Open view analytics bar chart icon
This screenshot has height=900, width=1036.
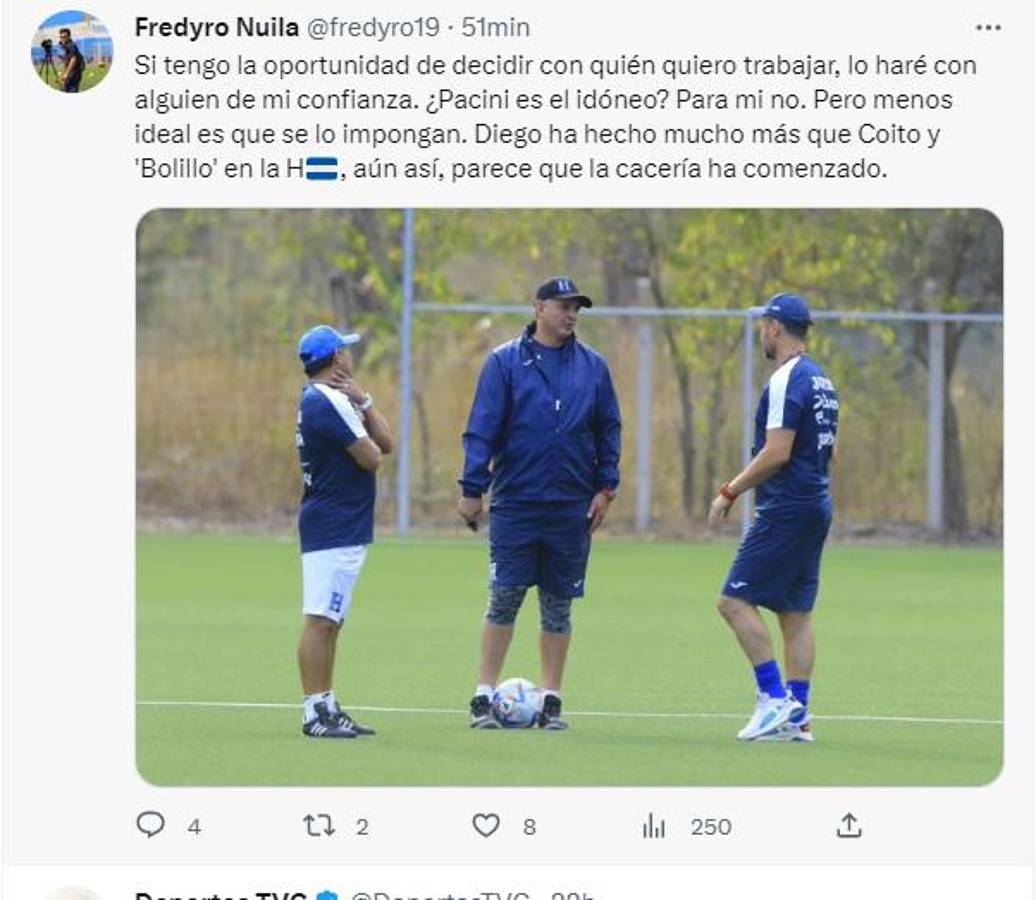click(x=654, y=825)
